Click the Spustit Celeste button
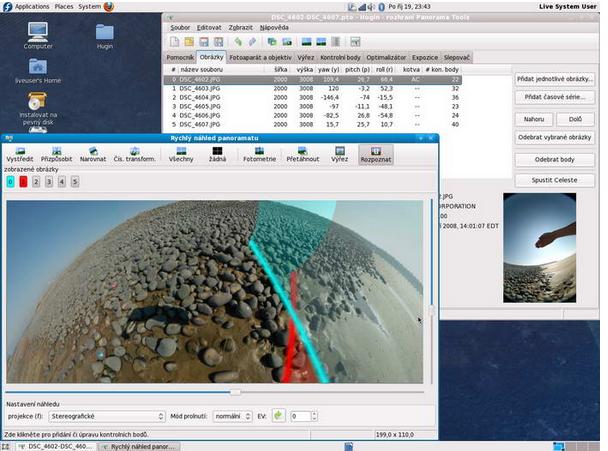Image resolution: width=608 pixels, height=451 pixels. [x=554, y=180]
